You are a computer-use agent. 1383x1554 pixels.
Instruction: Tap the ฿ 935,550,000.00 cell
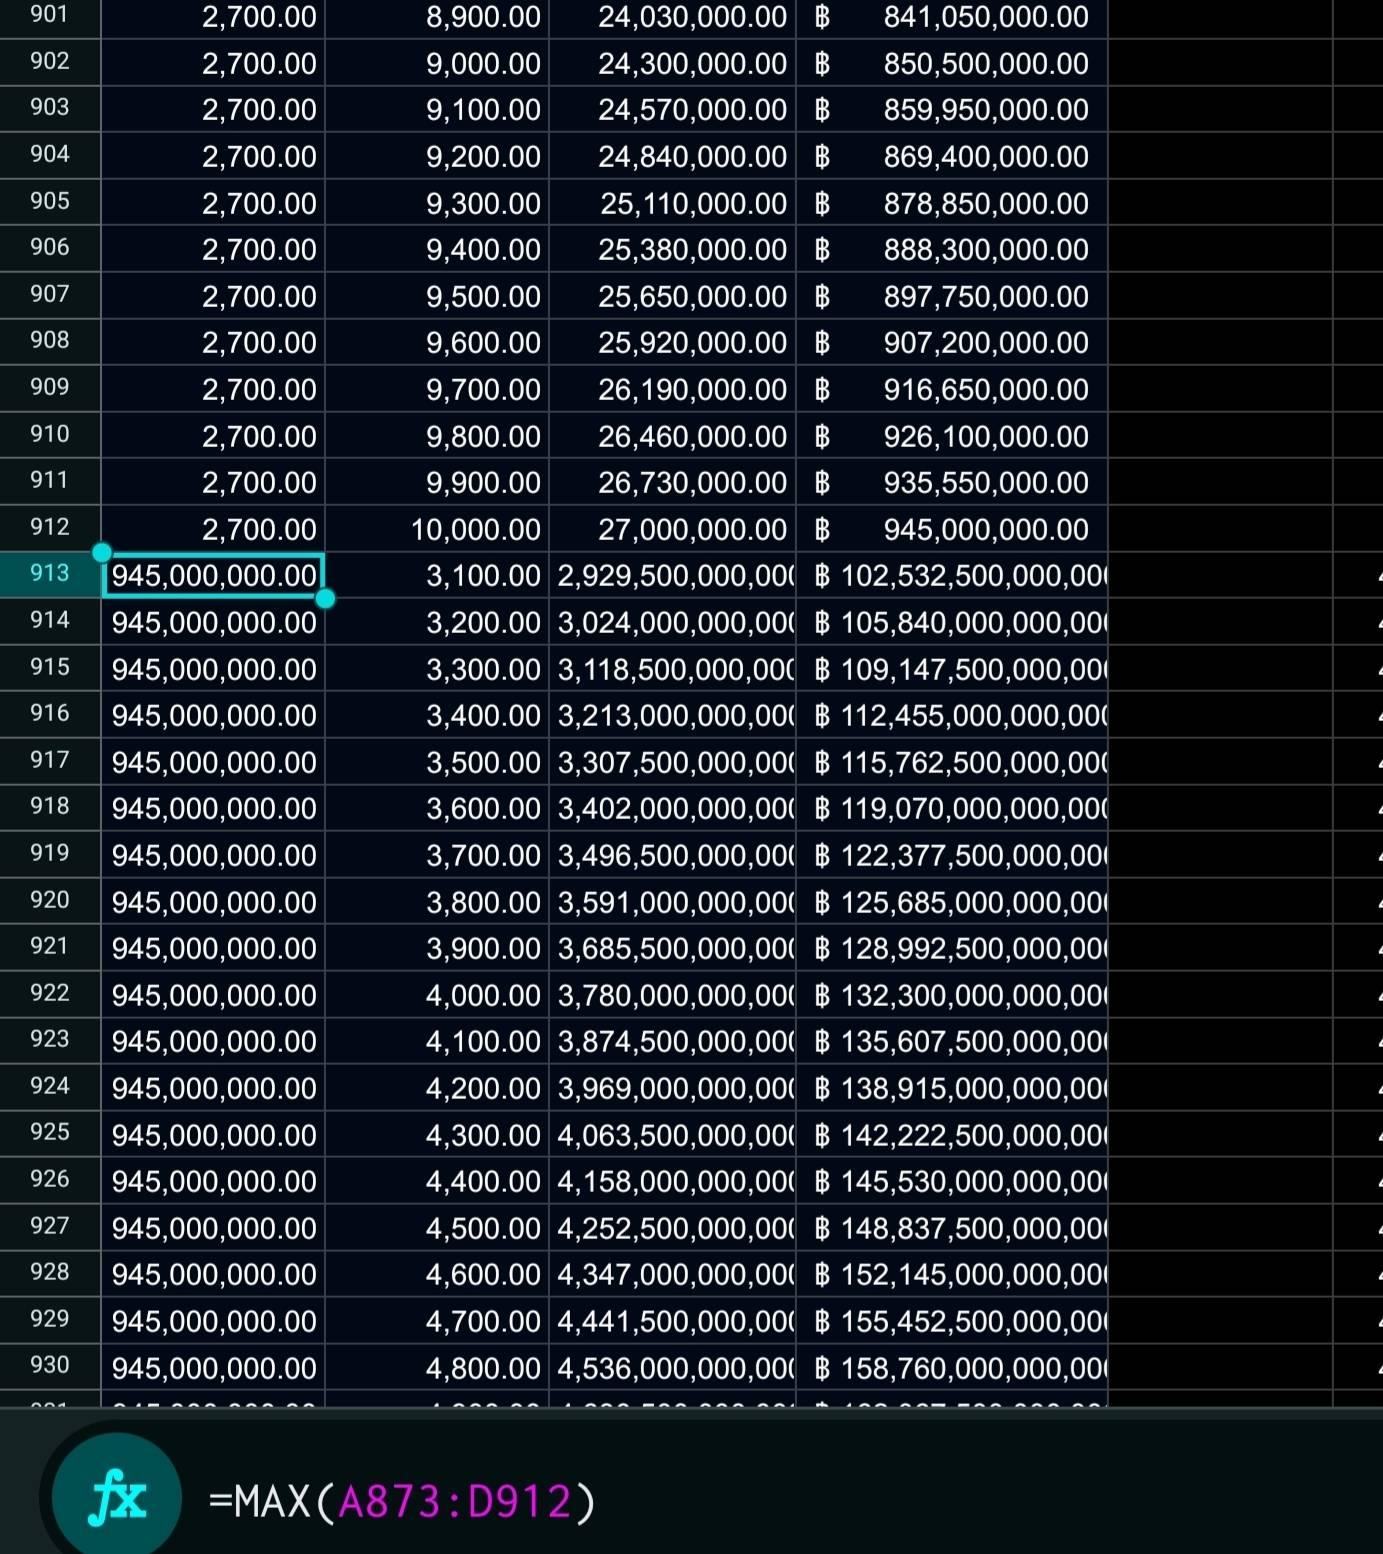tap(952, 482)
